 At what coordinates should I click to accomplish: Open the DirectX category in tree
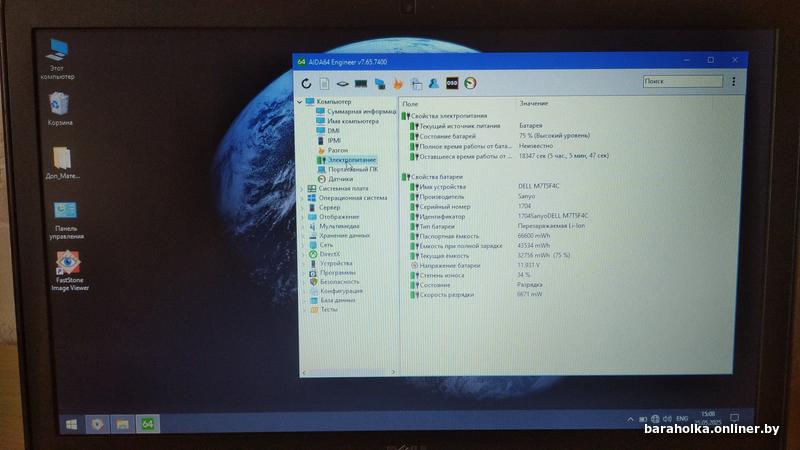pyautogui.click(x=330, y=254)
